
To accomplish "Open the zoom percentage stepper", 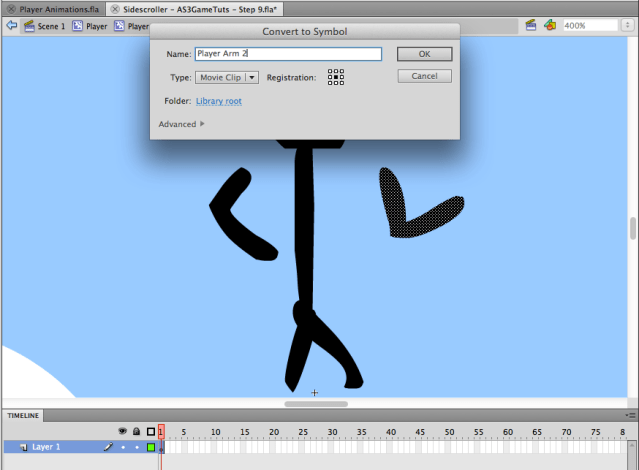I will click(x=627, y=25).
